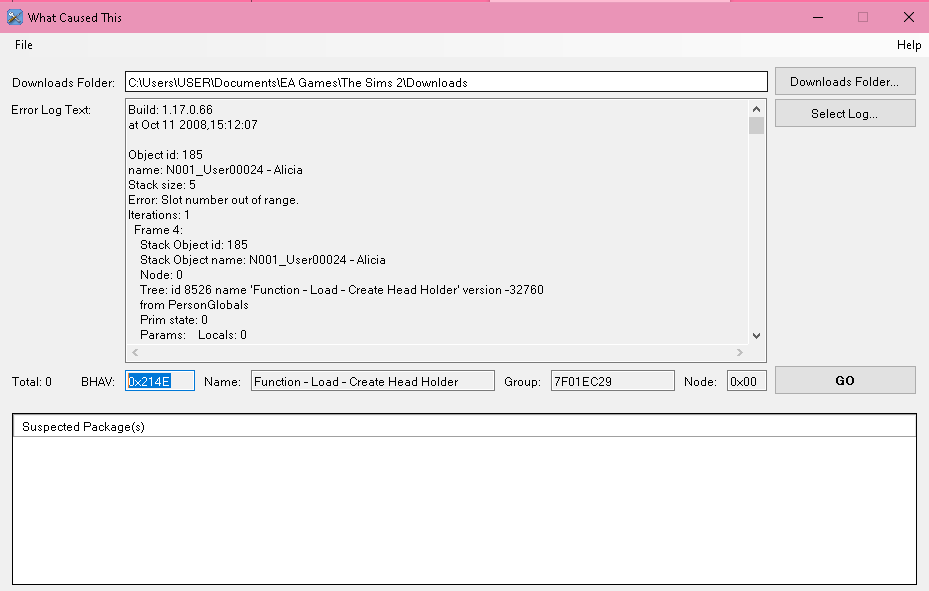The height and width of the screenshot is (591, 929).
Task: Click the horizontal scrollbar left arrow
Action: pyautogui.click(x=134, y=352)
